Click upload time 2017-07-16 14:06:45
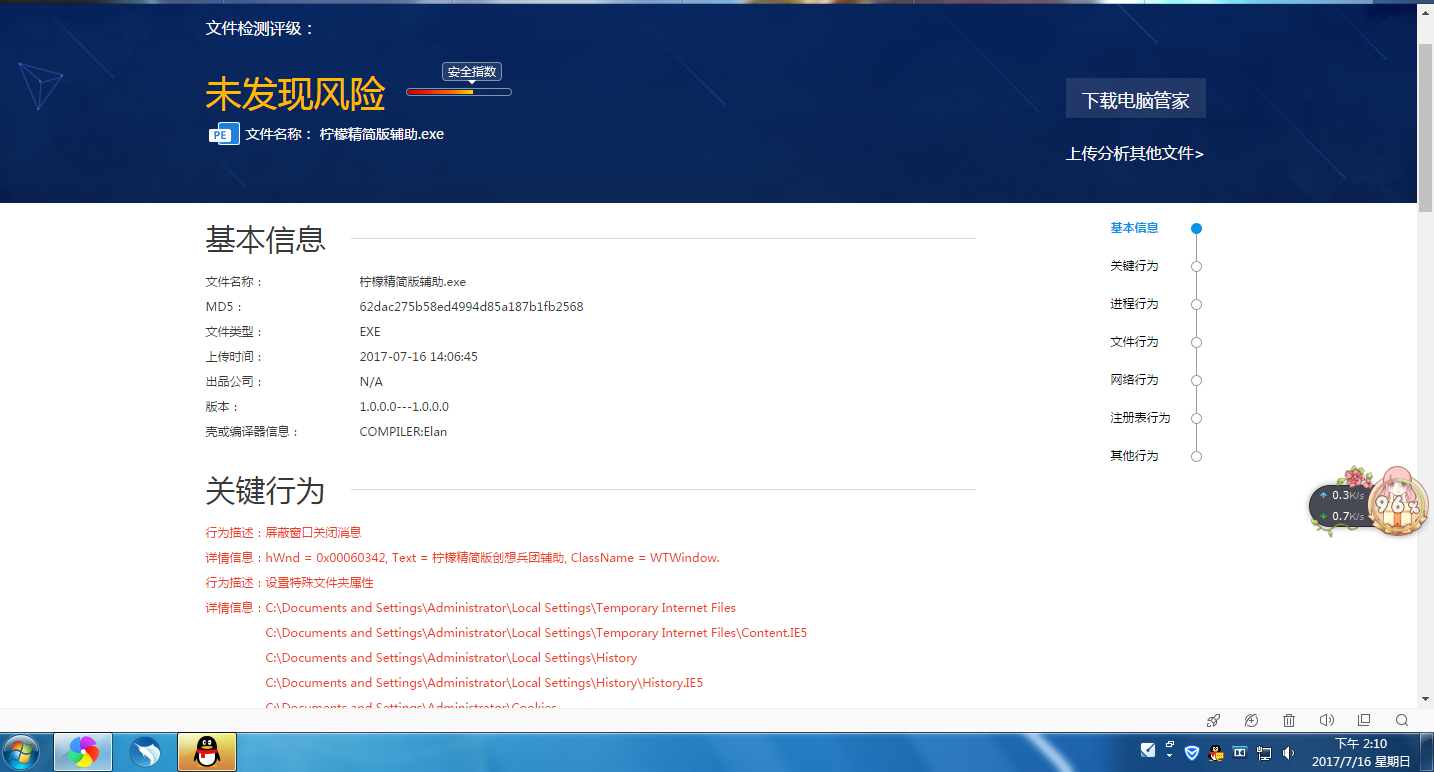The image size is (1434, 772). (418, 357)
